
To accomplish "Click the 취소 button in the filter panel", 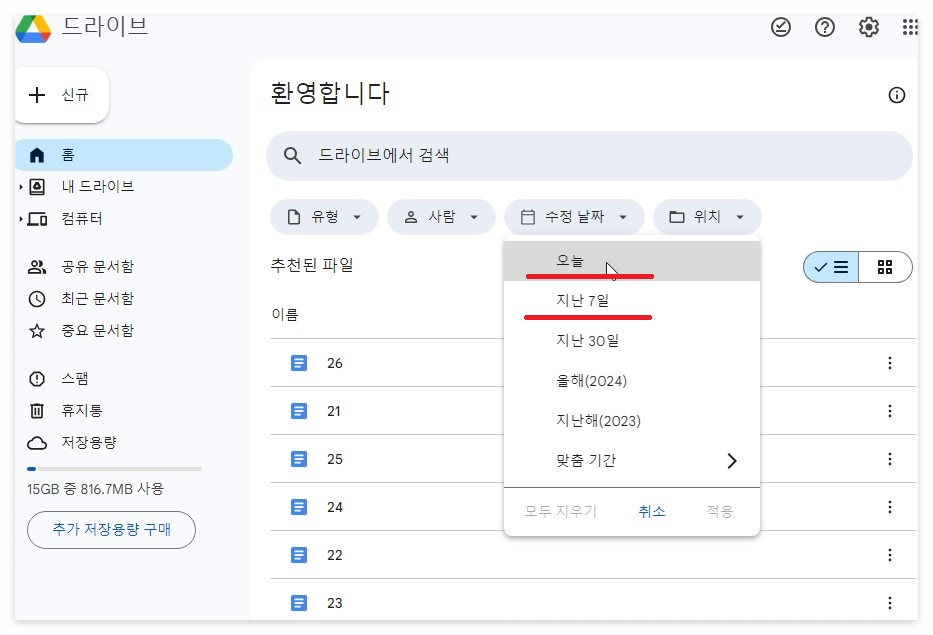I will tap(651, 510).
